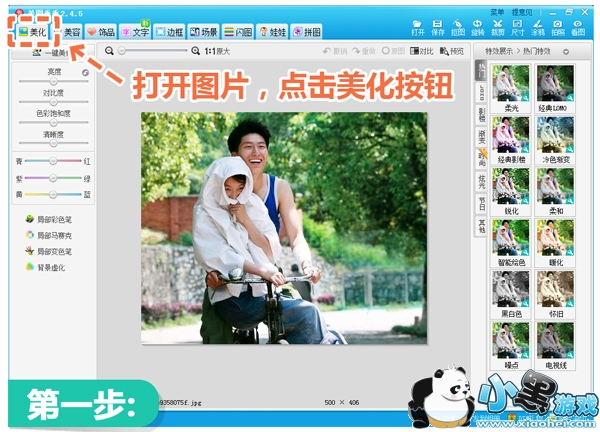Image resolution: width=600 pixels, height=432 pixels.
Task: Switch to the 美化 tab
Action: [32, 32]
